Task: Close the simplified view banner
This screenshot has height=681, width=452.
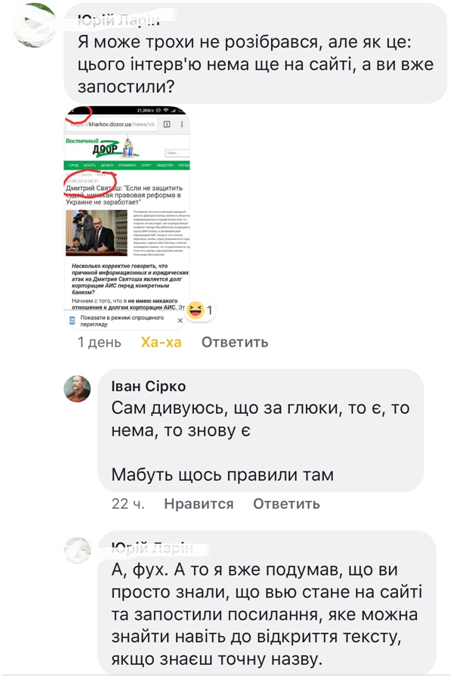Action: [180, 321]
